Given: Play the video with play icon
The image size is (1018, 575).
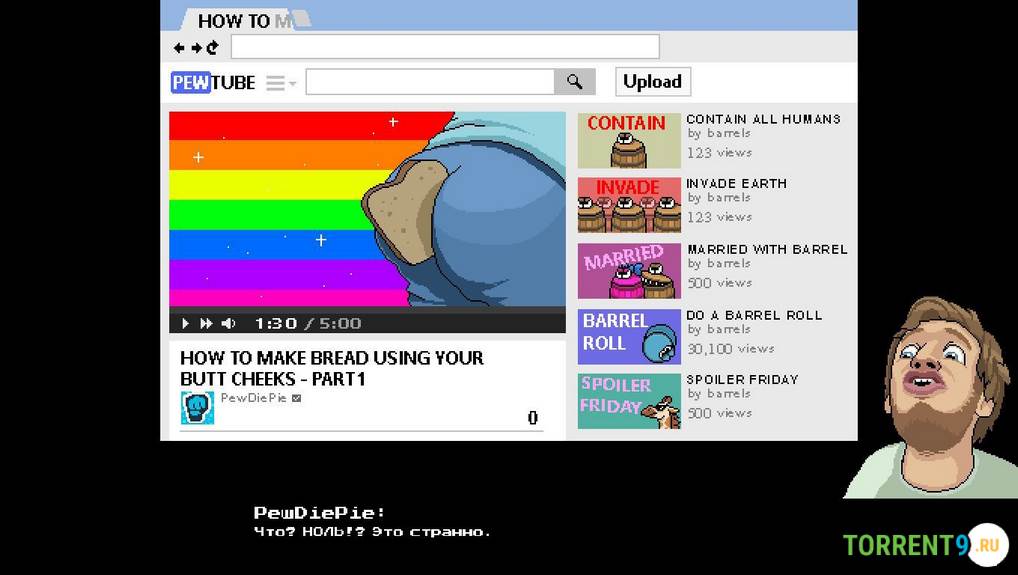Looking at the screenshot, I should coord(186,323).
